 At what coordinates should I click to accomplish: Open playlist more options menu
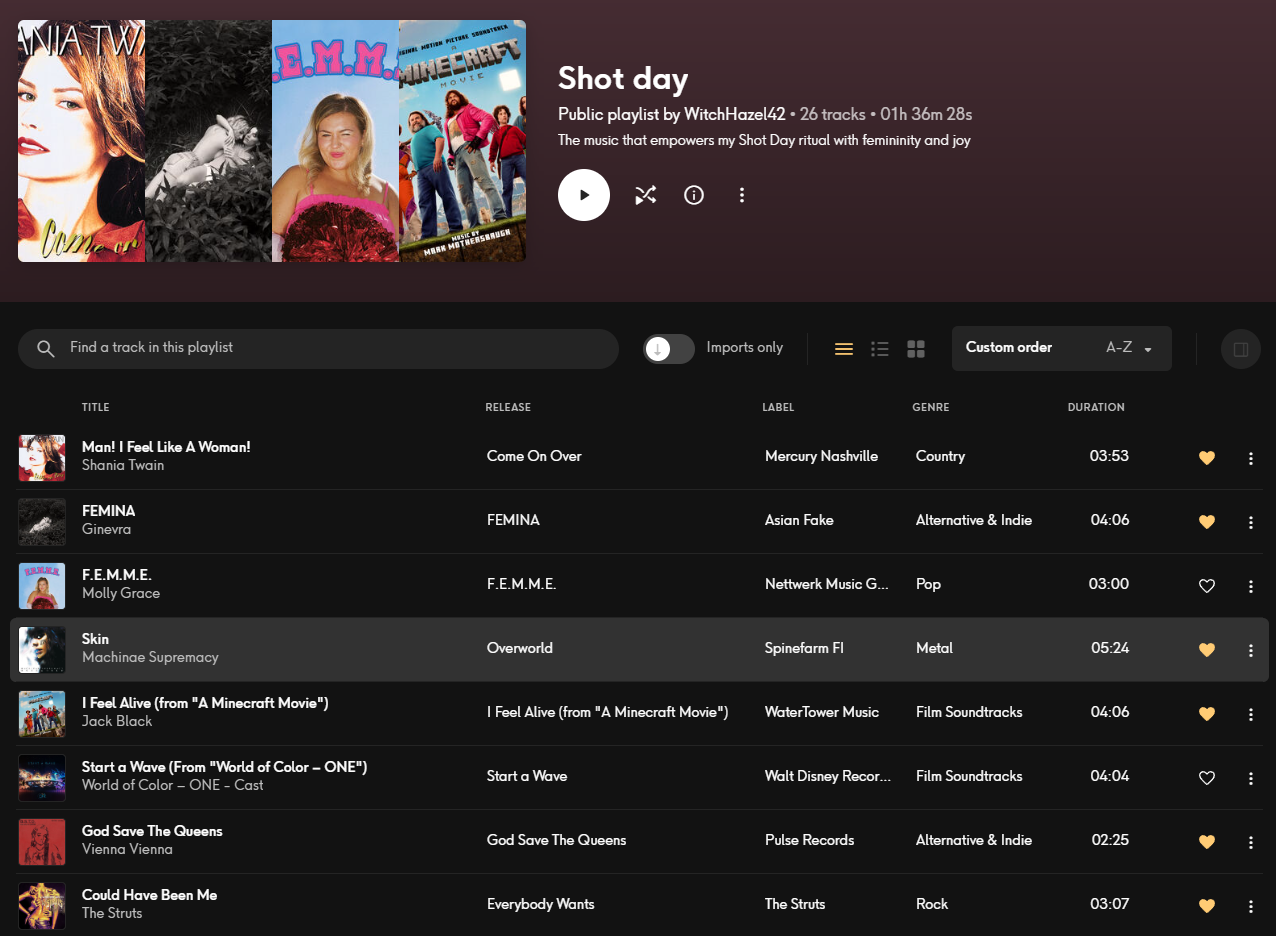point(742,195)
